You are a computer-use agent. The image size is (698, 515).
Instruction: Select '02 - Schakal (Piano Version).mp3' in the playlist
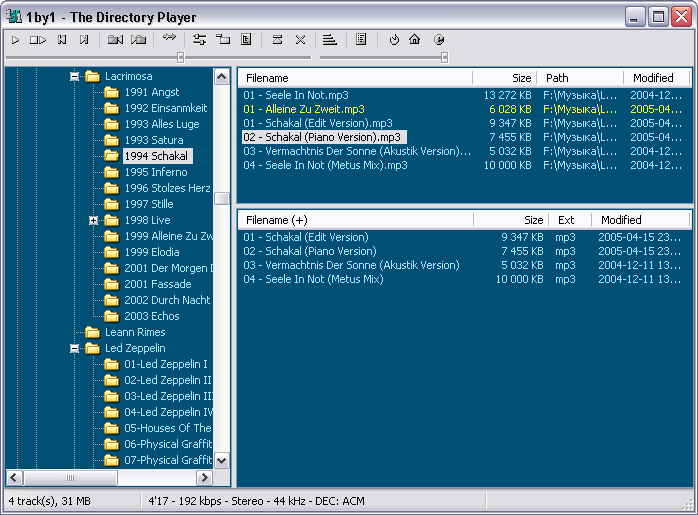click(x=324, y=137)
